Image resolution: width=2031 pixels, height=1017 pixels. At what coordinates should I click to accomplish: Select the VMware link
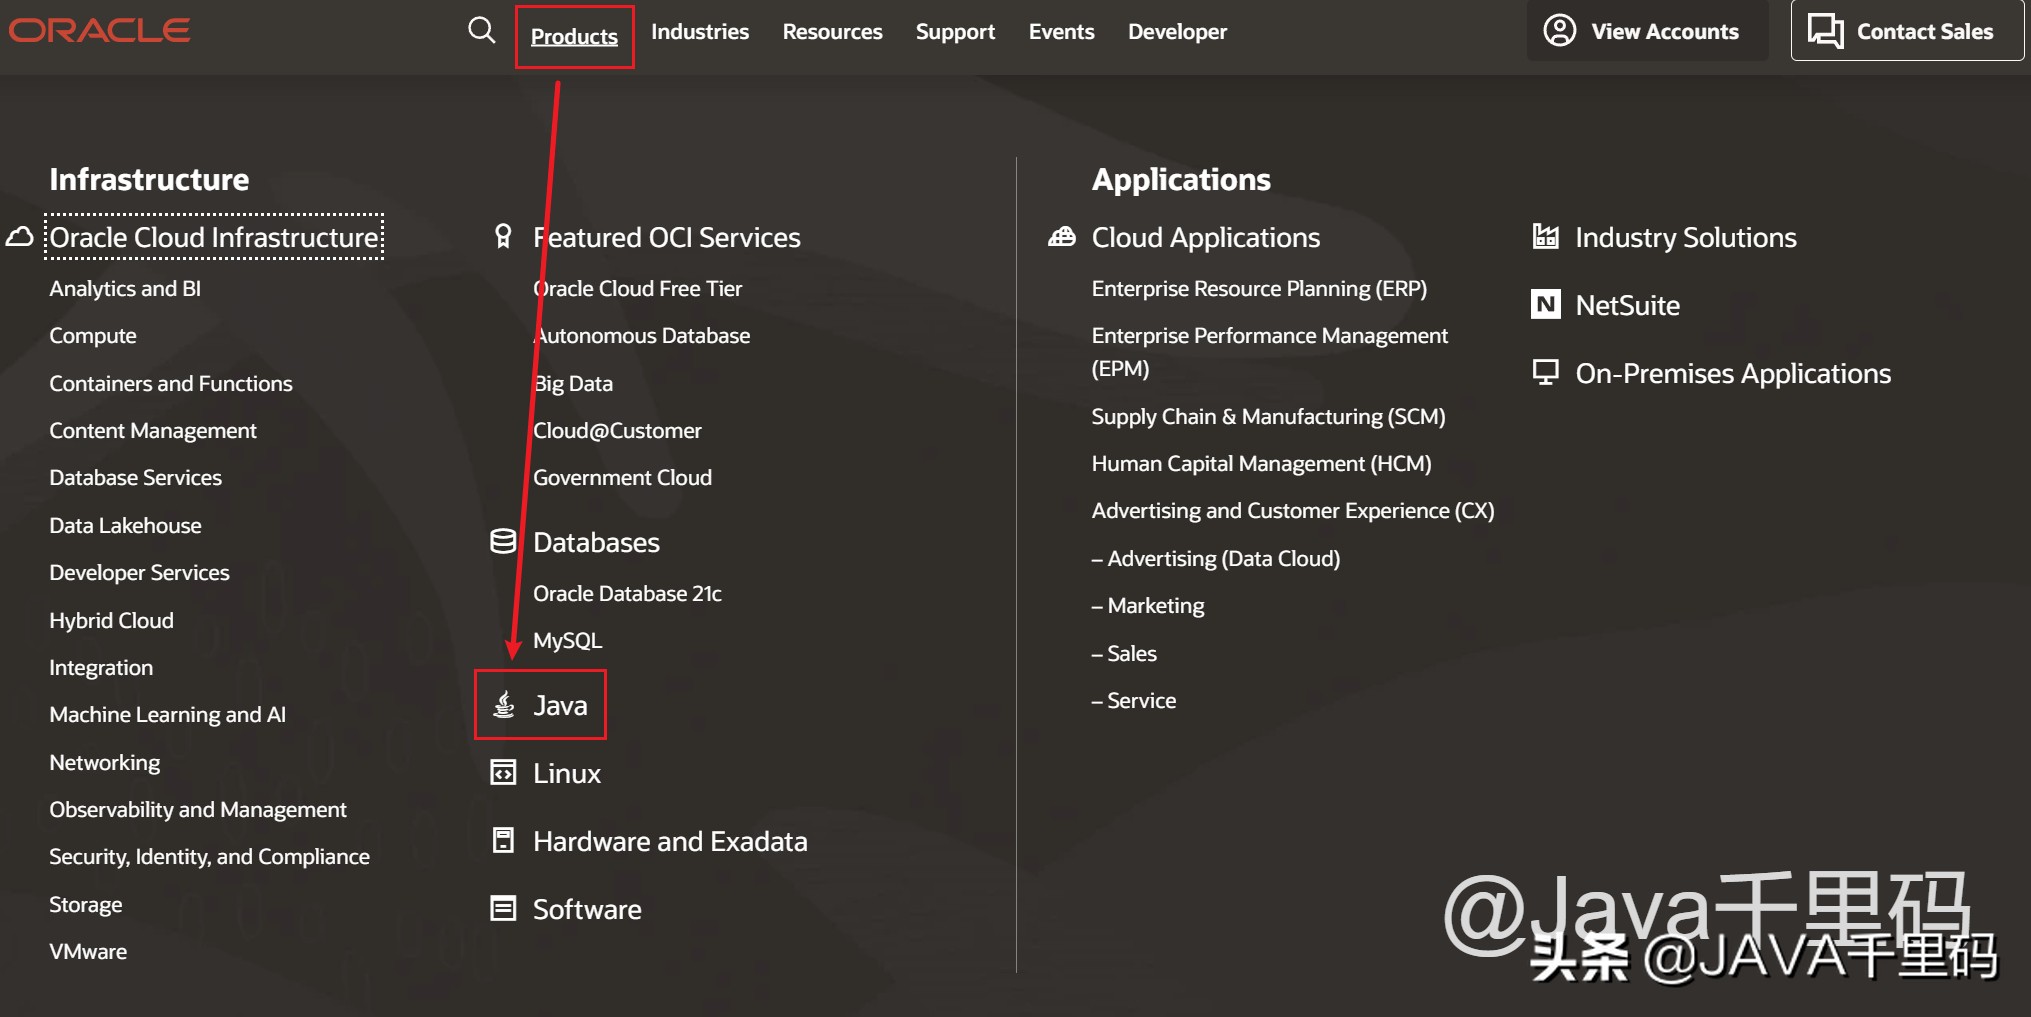pyautogui.click(x=88, y=952)
